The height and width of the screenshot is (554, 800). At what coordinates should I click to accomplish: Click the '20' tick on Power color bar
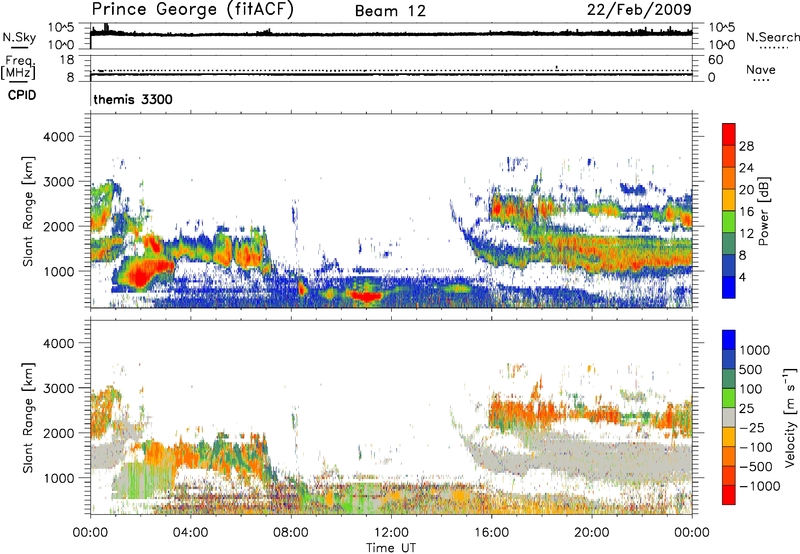(x=746, y=190)
